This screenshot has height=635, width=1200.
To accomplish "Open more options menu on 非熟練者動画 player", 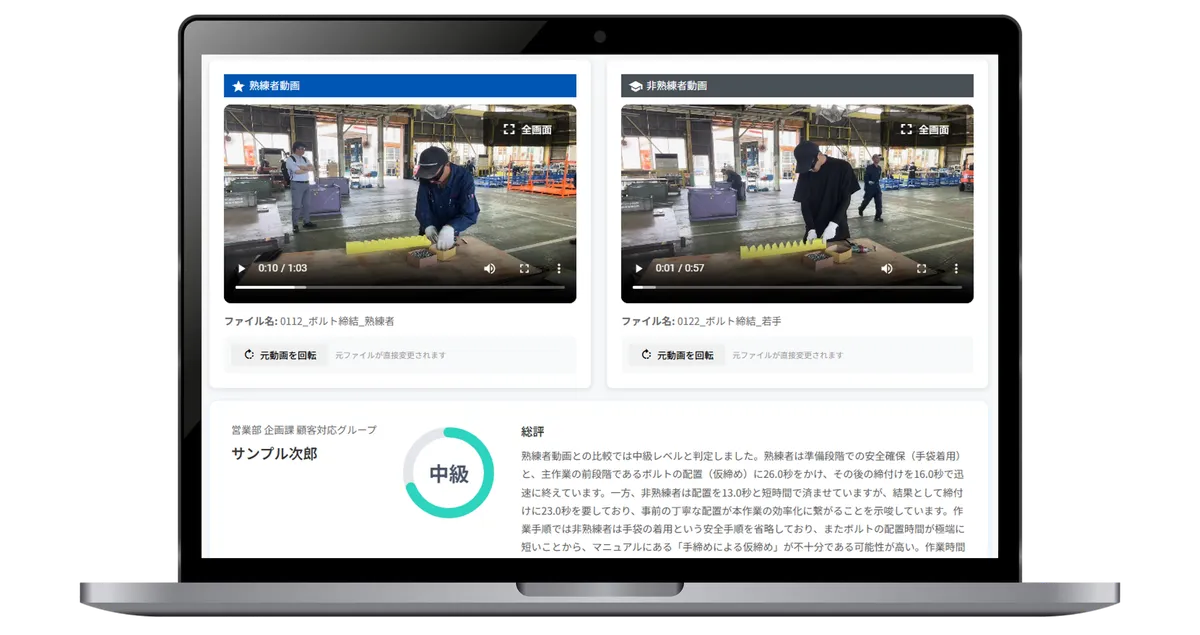I will (956, 269).
